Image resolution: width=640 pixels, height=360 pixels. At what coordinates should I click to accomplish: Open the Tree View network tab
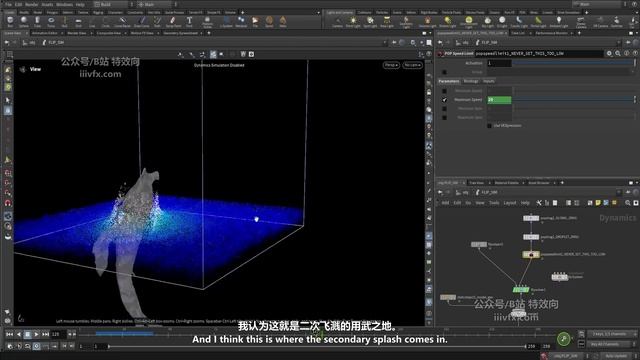tap(476, 183)
